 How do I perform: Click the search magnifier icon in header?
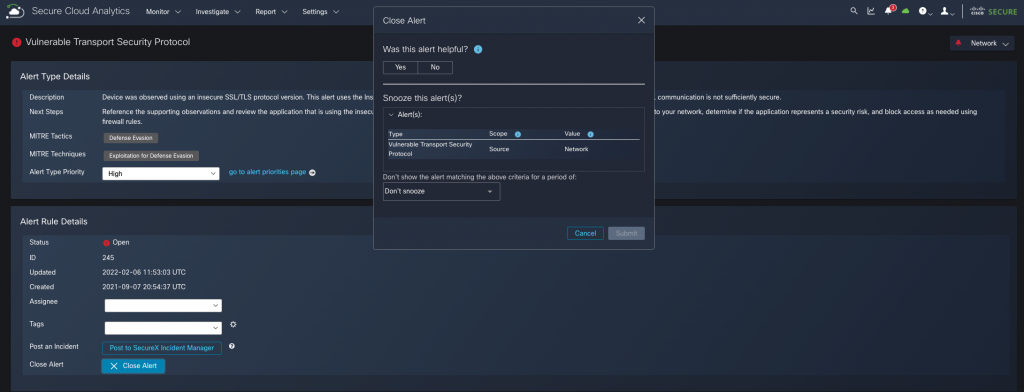854,11
